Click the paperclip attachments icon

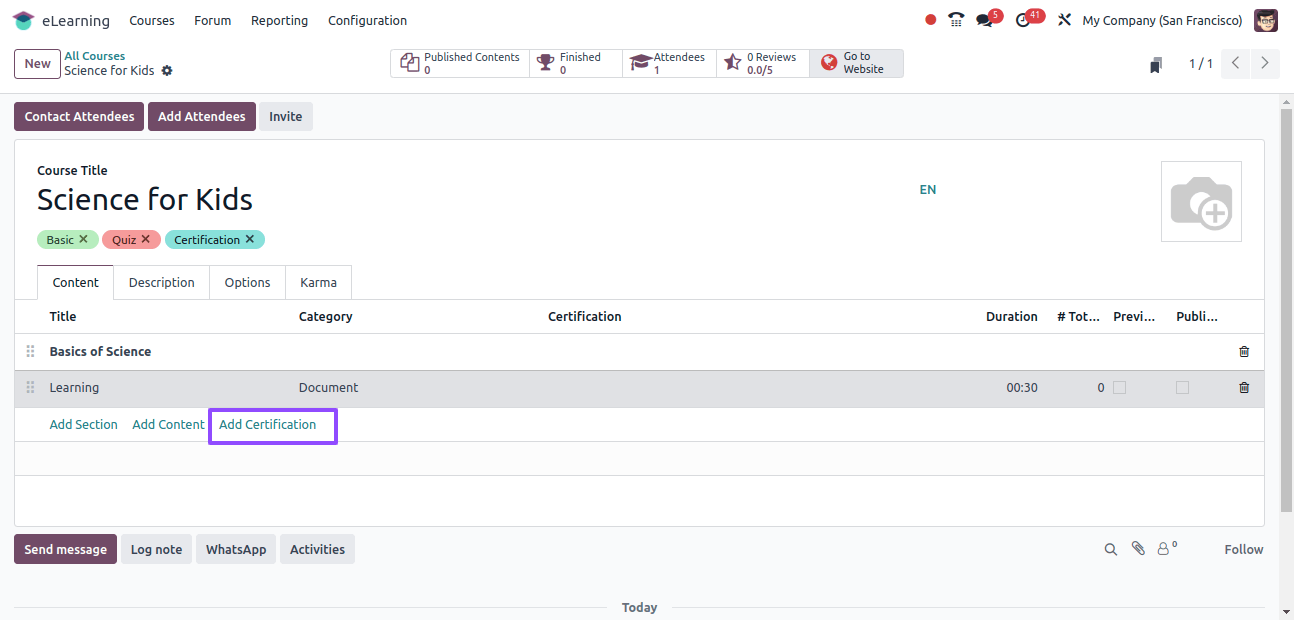pos(1138,549)
